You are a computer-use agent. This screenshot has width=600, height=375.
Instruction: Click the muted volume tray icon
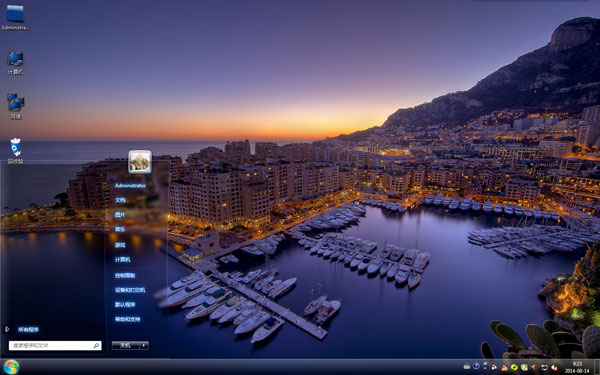554,367
